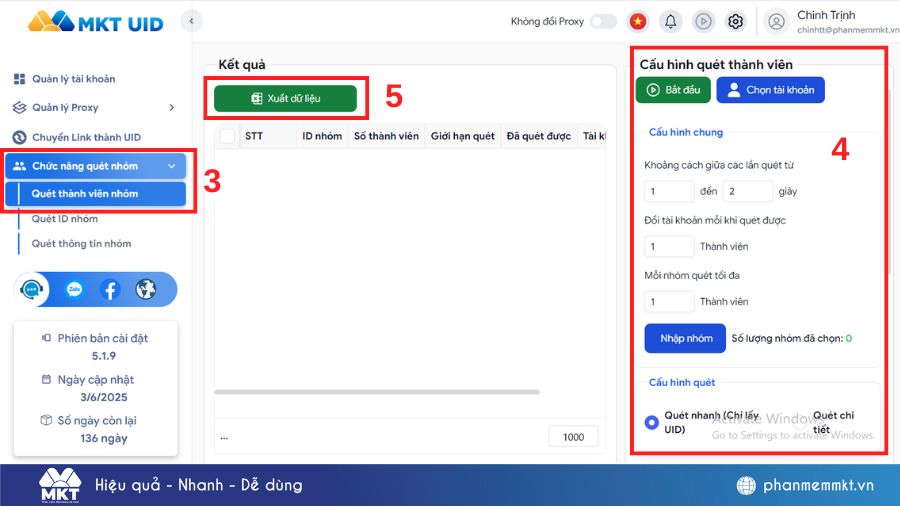The height and width of the screenshot is (506, 900).
Task: Click the Đổi tài khoản mỗi khi quét field
Action: click(x=669, y=246)
